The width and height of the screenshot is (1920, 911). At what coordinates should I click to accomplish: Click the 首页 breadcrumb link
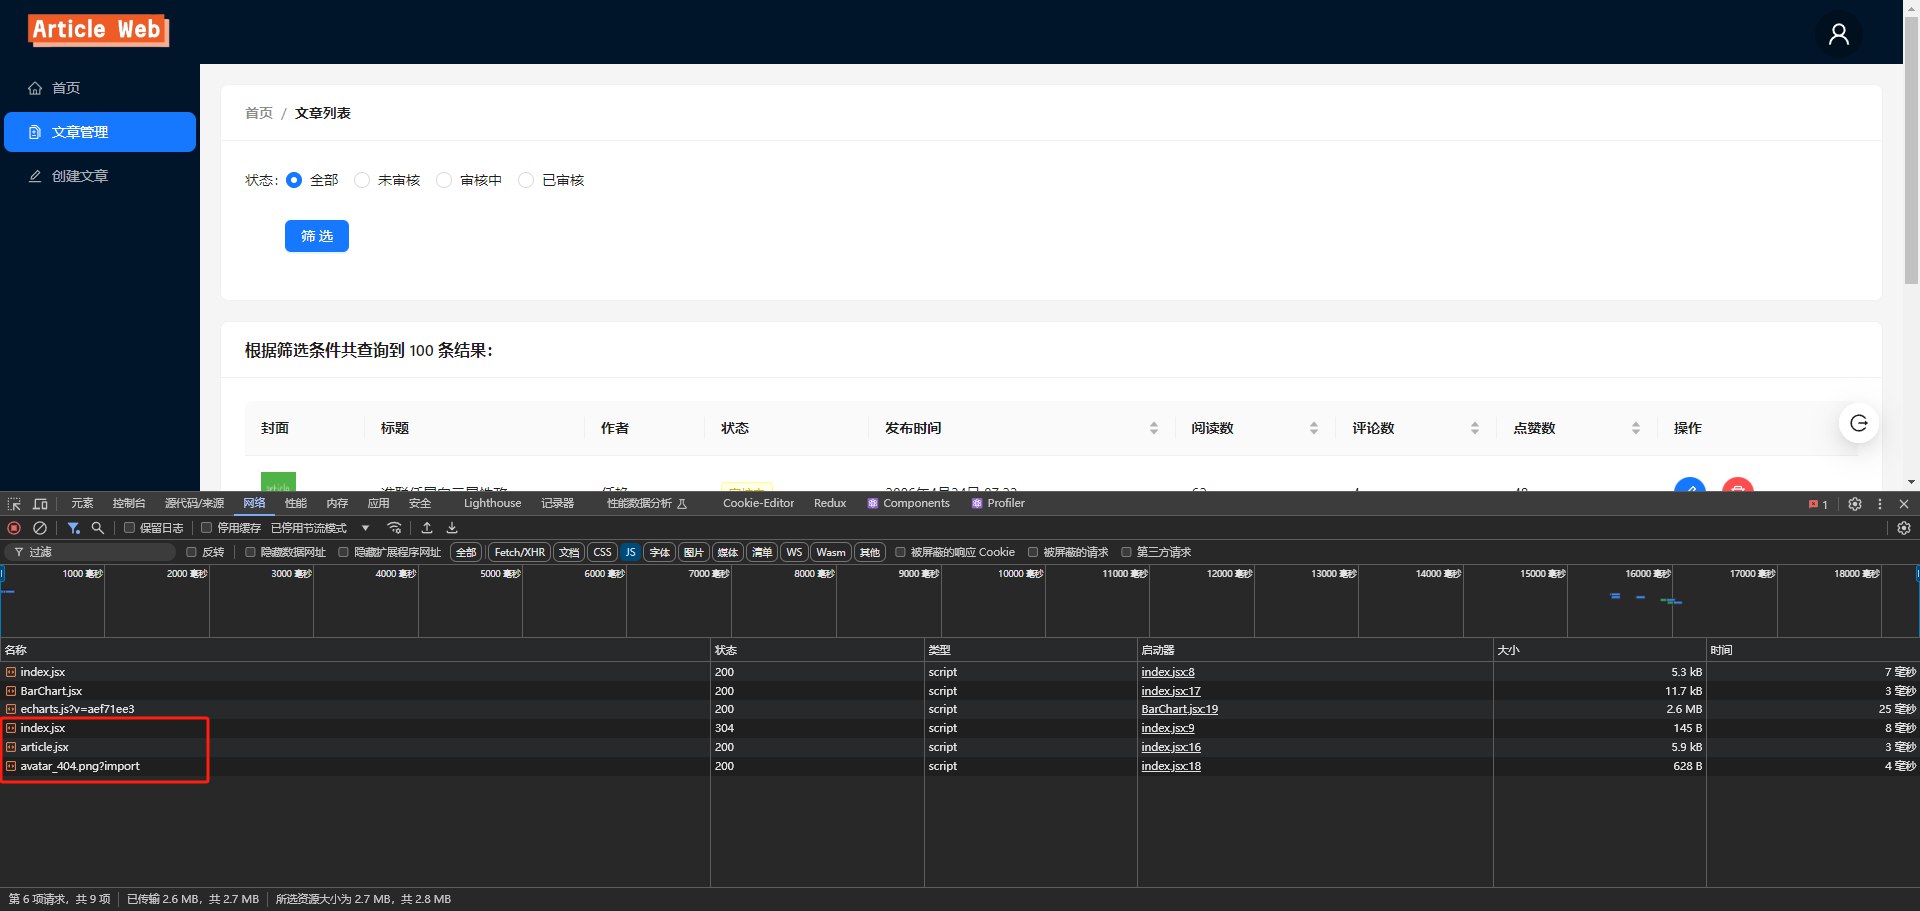259,113
